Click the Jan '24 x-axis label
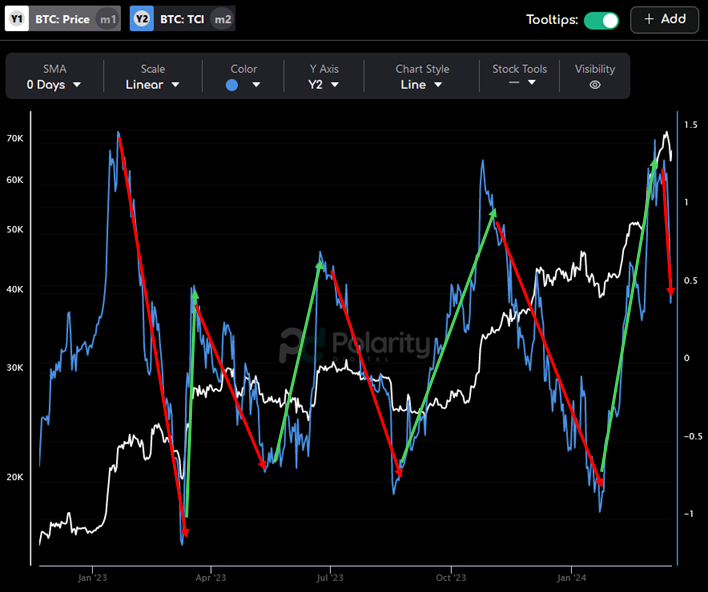The image size is (708, 592). click(572, 578)
